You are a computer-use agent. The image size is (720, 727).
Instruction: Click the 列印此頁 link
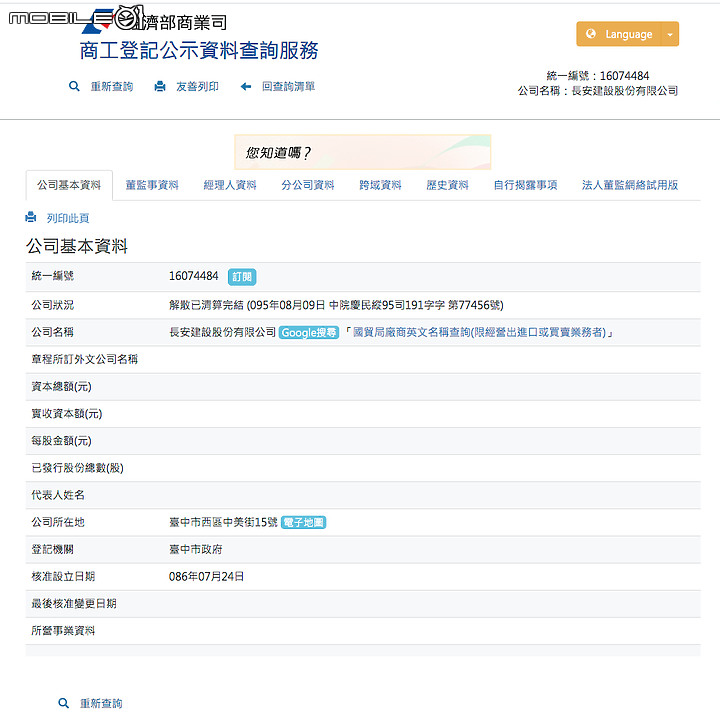68,218
